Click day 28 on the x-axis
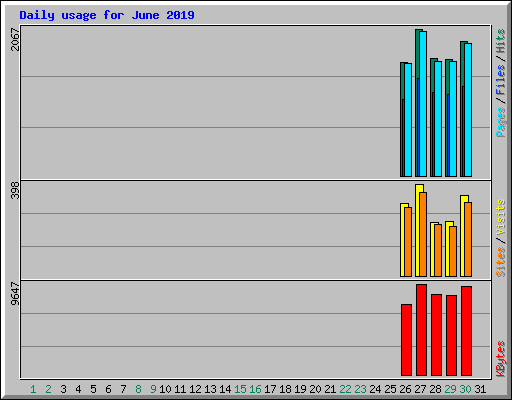512x400 pixels. pyautogui.click(x=435, y=389)
